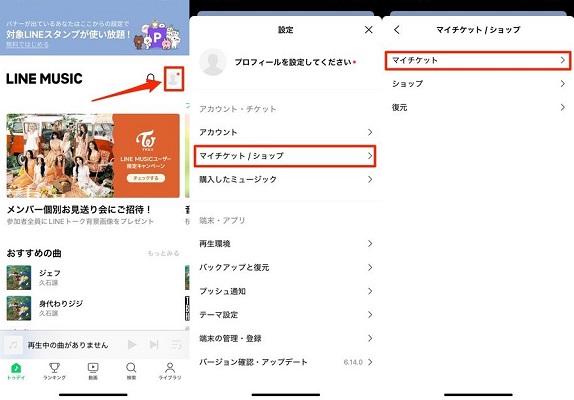Open マイチケット on ticket screen
This screenshot has height=400, width=574.
[478, 60]
